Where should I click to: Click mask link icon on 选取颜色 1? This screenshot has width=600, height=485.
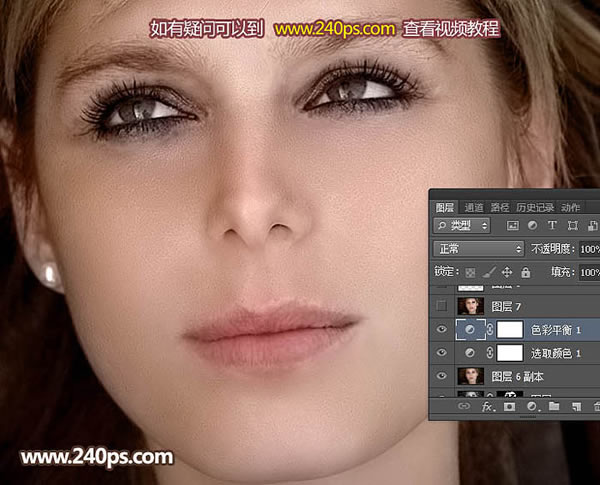point(490,353)
